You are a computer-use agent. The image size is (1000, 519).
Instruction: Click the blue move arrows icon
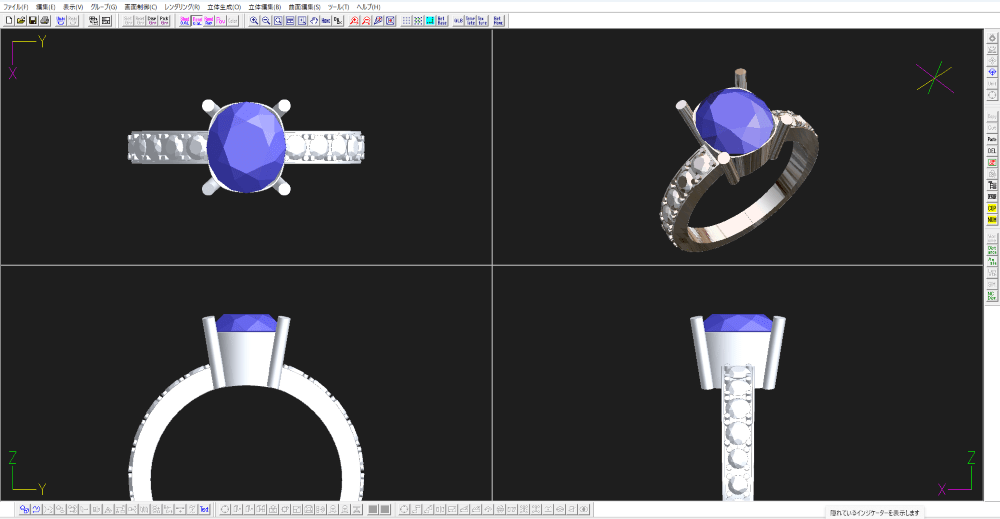tap(992, 72)
